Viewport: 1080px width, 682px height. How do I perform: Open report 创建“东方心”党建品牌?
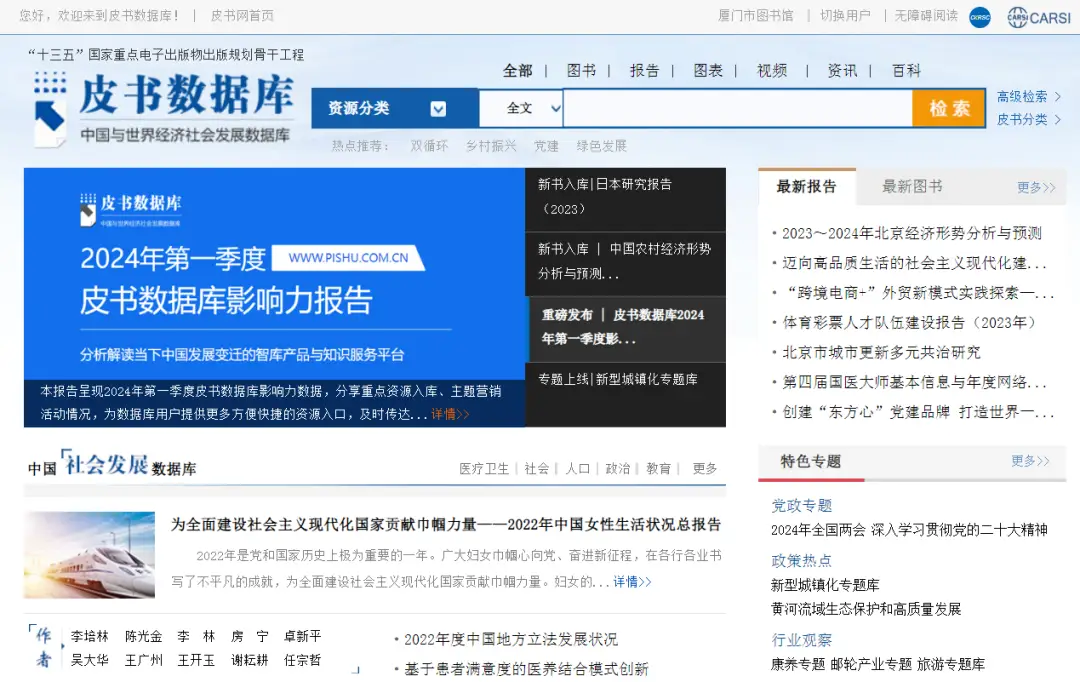(918, 412)
